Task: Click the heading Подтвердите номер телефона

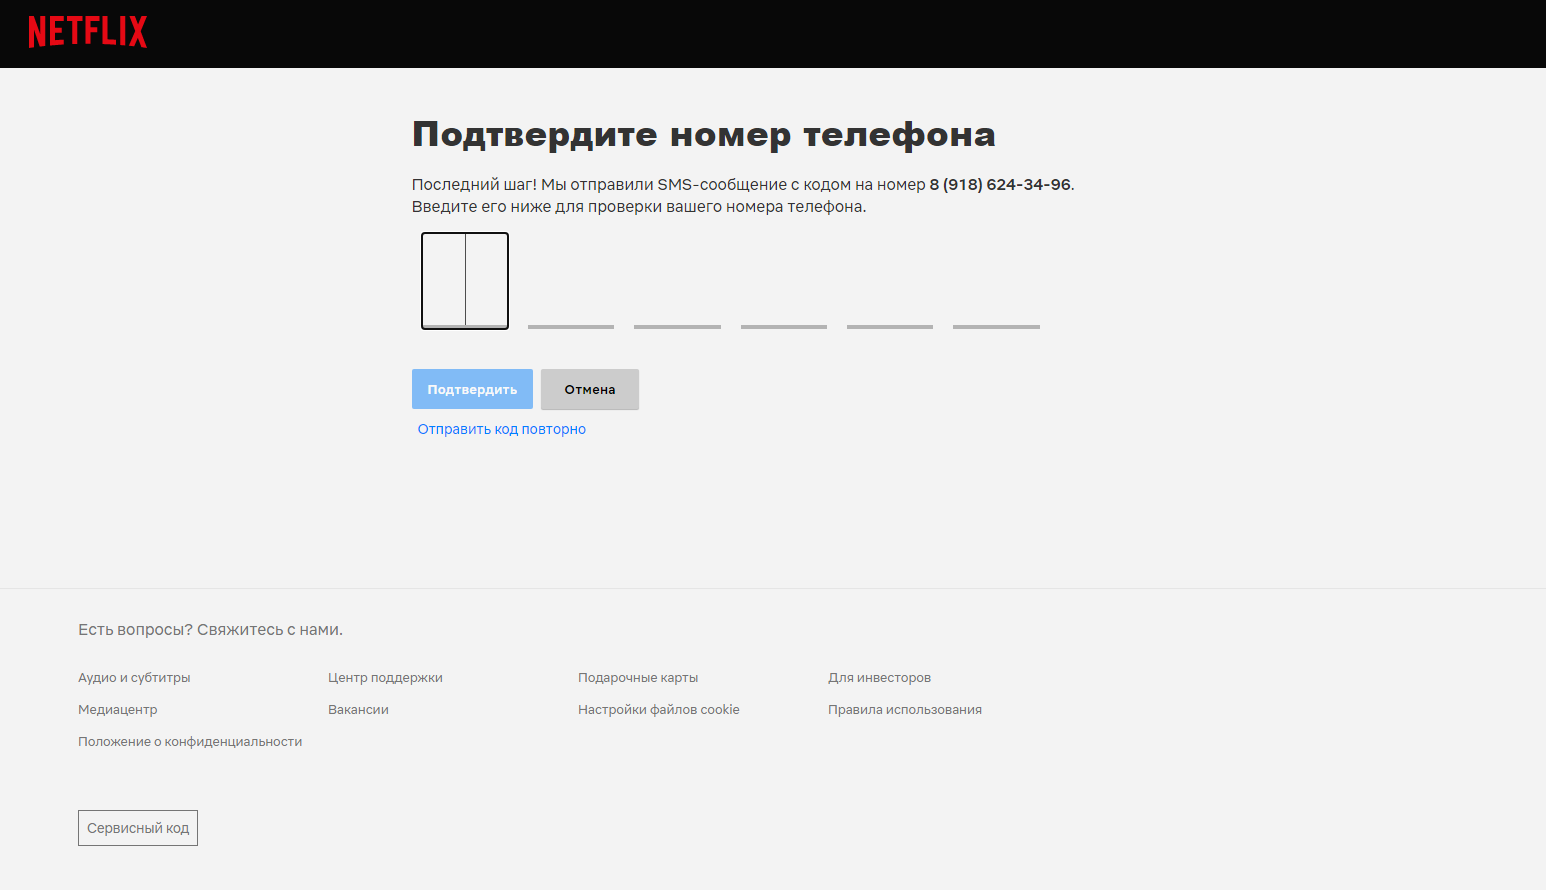Action: point(704,135)
